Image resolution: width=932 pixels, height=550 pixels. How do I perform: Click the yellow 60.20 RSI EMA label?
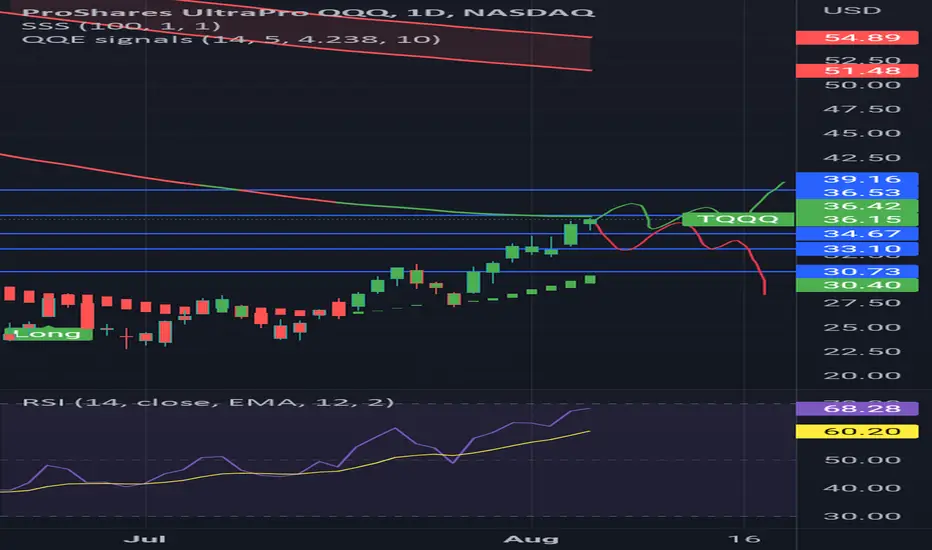click(857, 431)
